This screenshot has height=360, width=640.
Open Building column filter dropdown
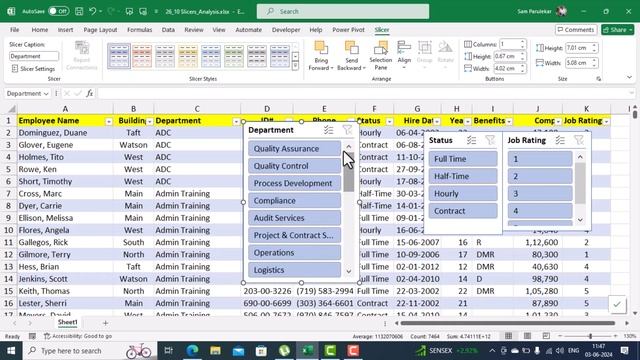149,122
